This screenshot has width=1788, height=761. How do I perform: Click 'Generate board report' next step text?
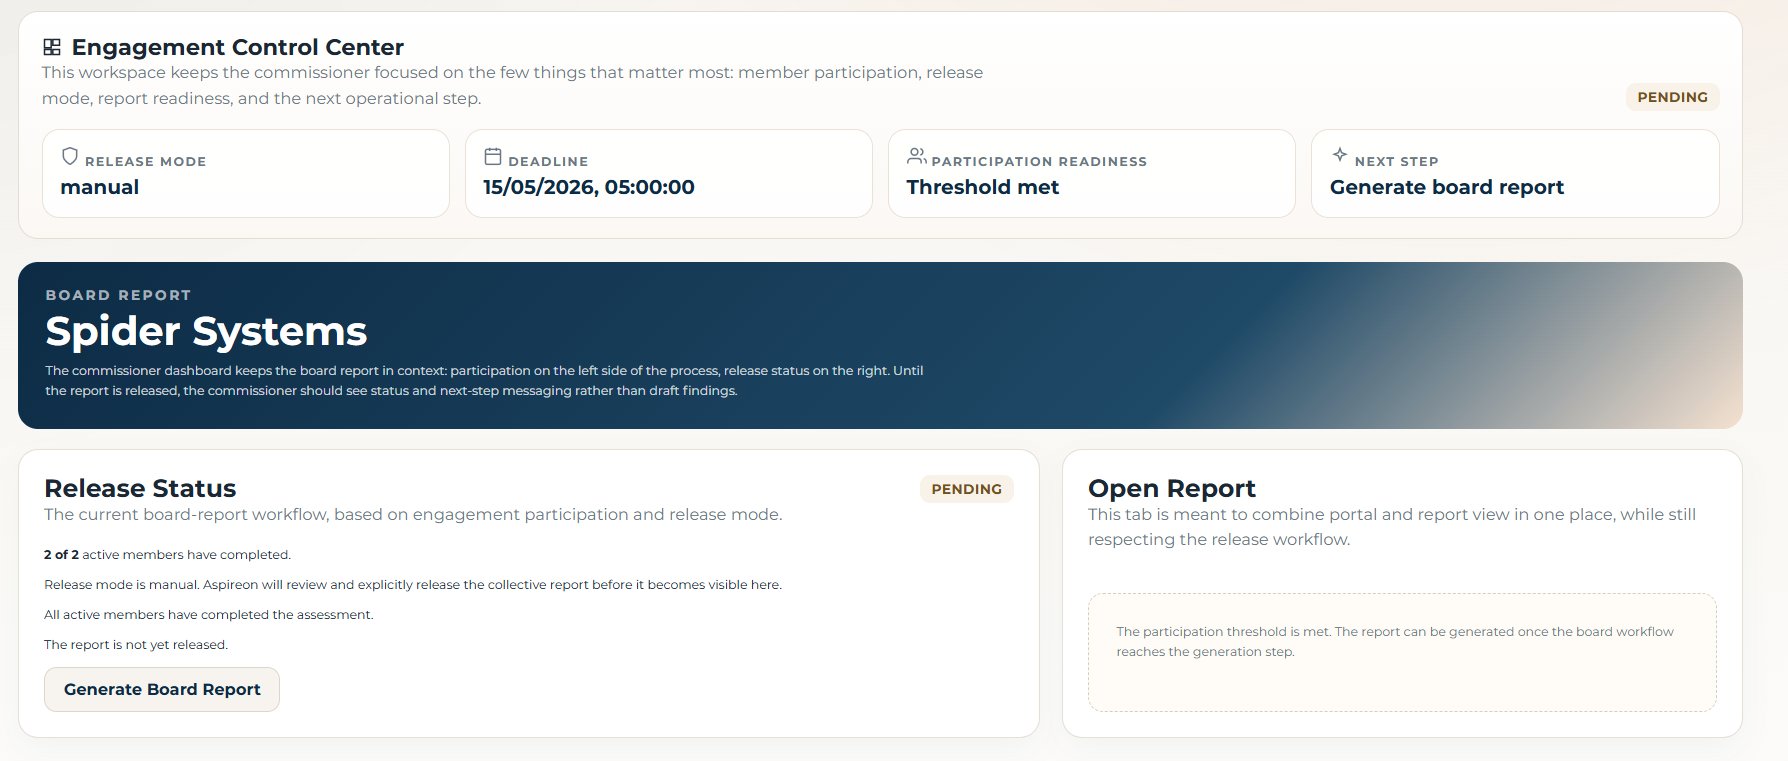tap(1447, 187)
